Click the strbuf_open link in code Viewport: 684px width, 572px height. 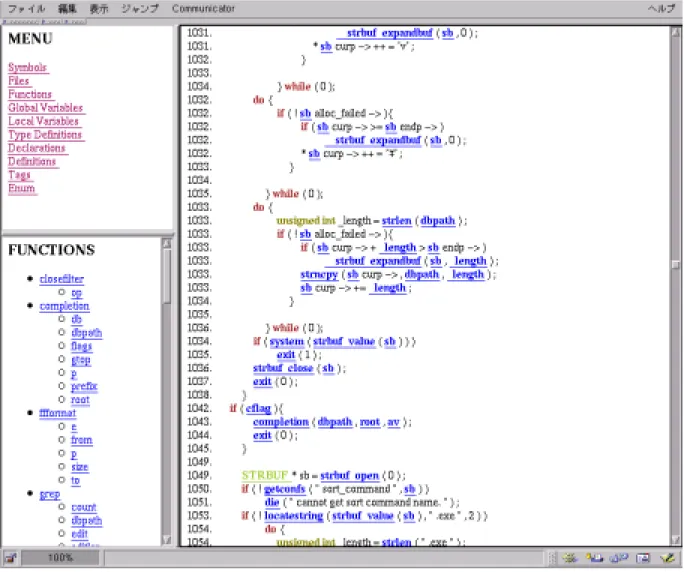349,476
